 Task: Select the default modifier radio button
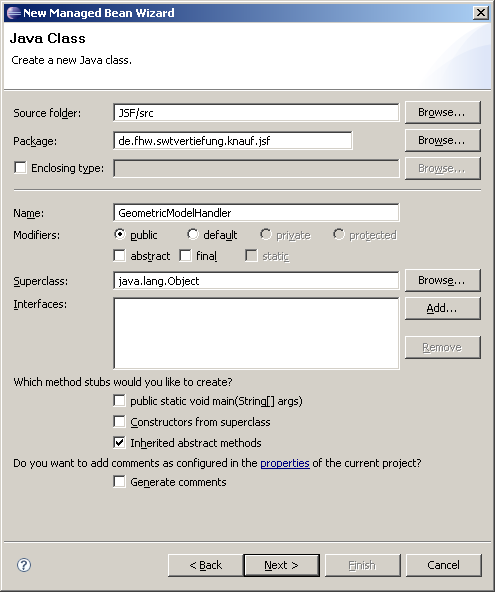193,234
